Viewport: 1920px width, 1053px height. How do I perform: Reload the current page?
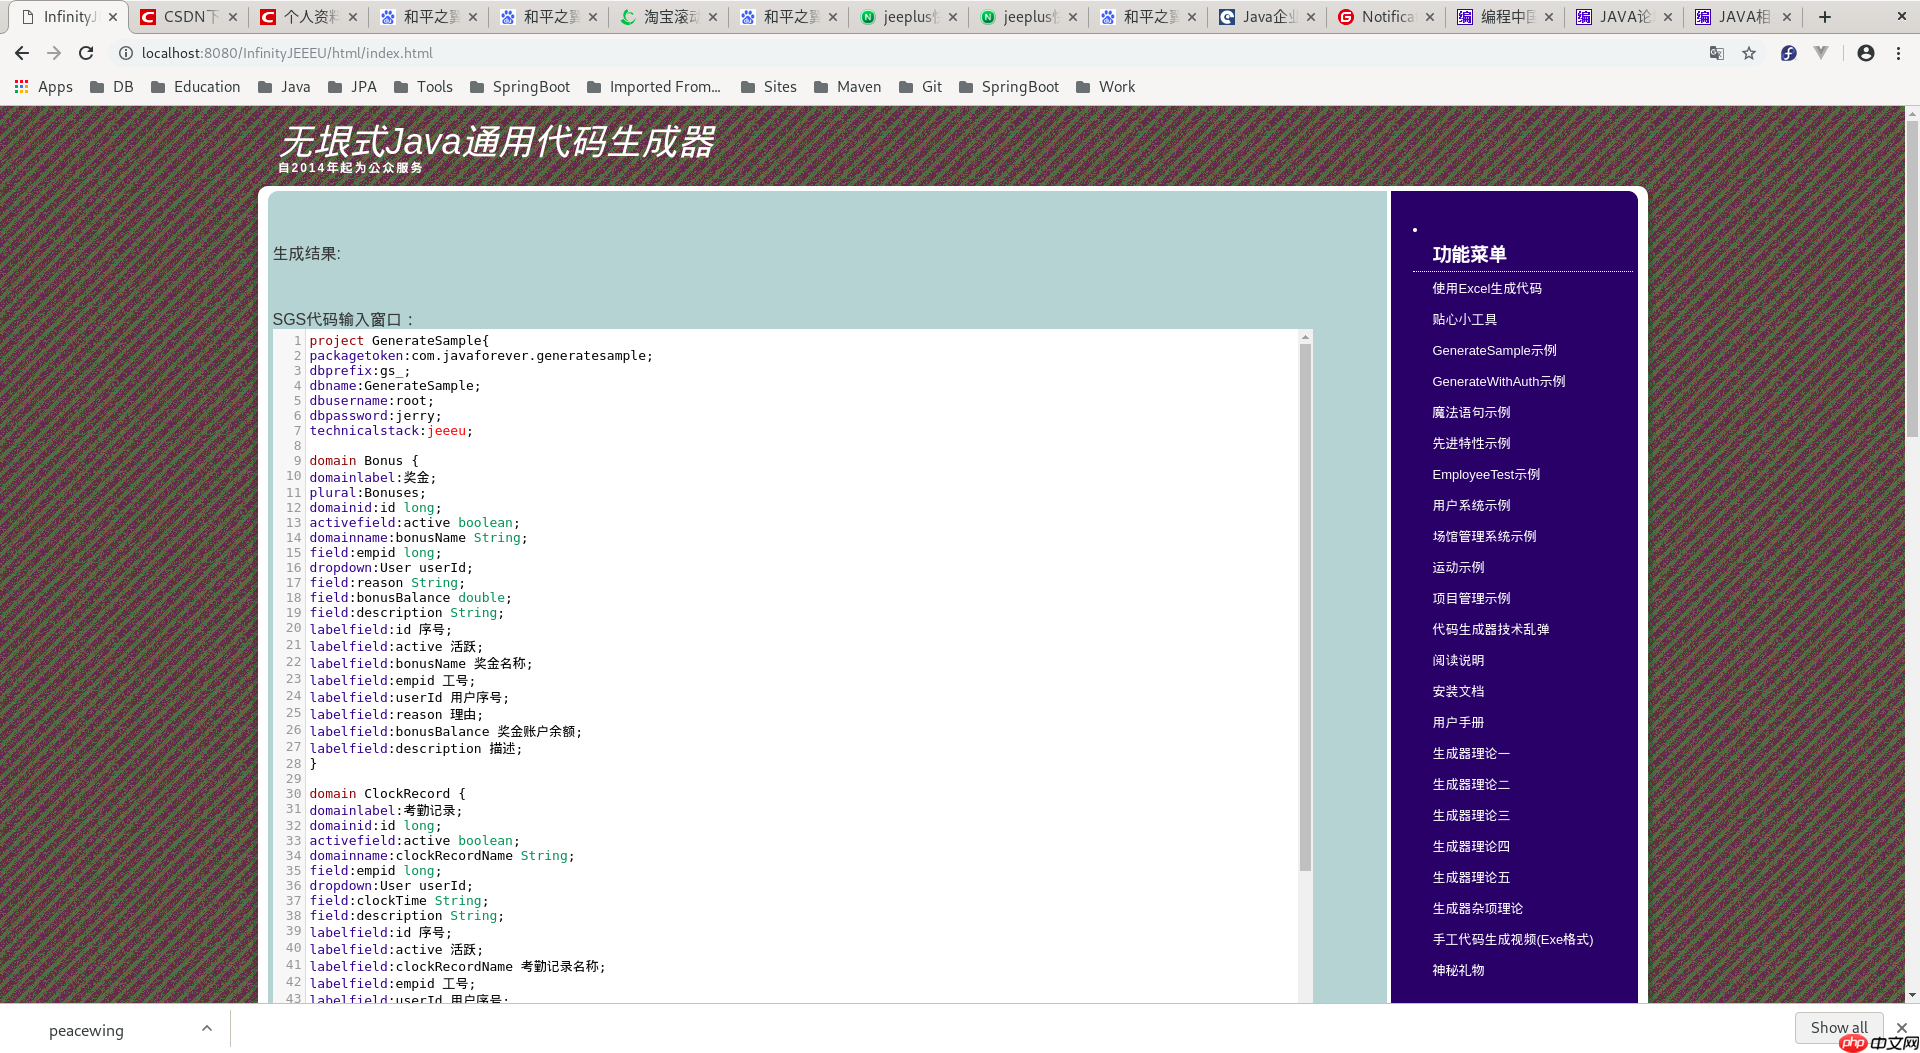click(x=86, y=53)
